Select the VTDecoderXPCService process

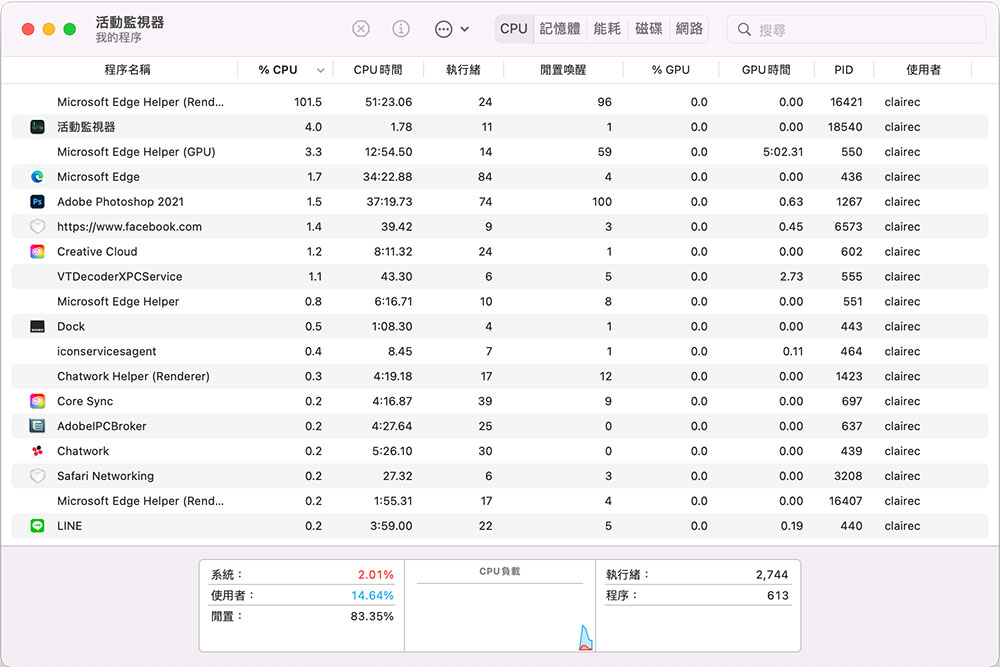[x=120, y=276]
